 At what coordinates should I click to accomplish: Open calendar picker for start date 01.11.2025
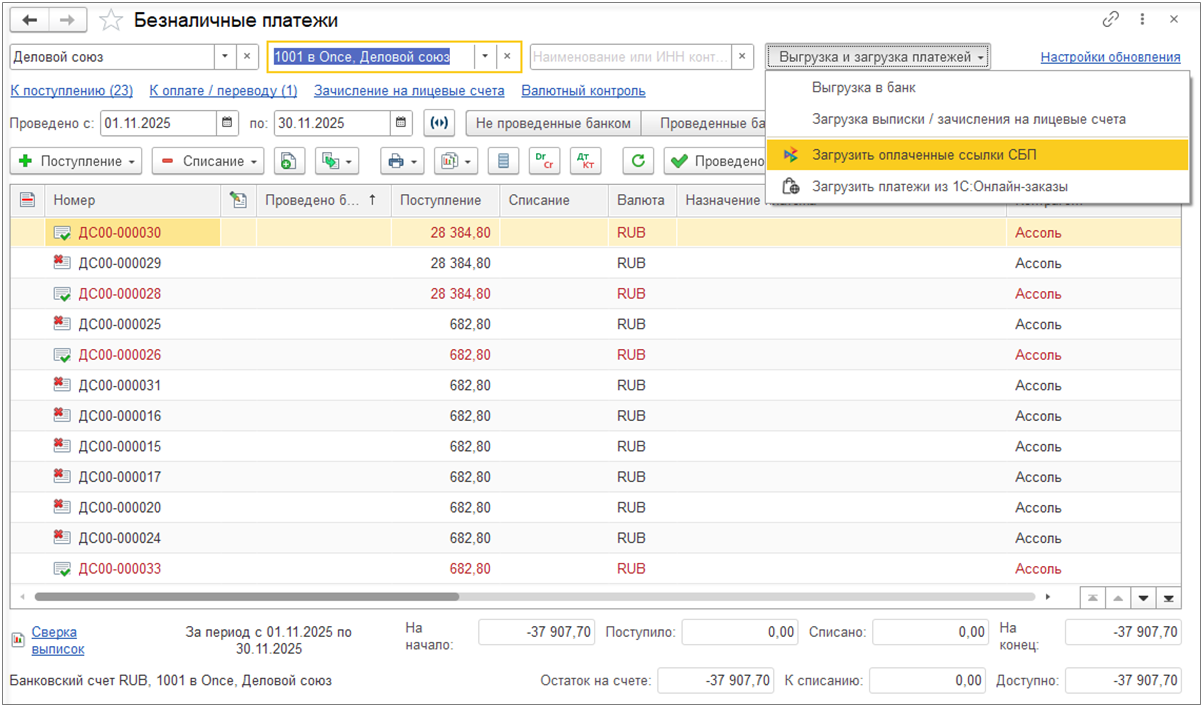[x=228, y=123]
